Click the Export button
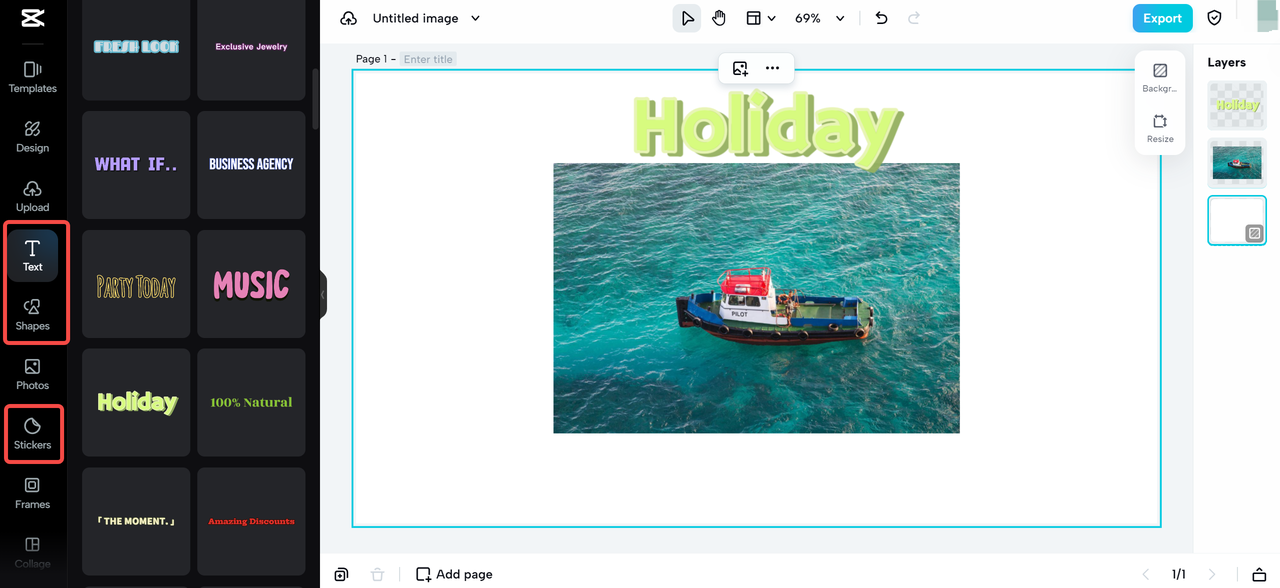The height and width of the screenshot is (588, 1280). (x=1162, y=18)
